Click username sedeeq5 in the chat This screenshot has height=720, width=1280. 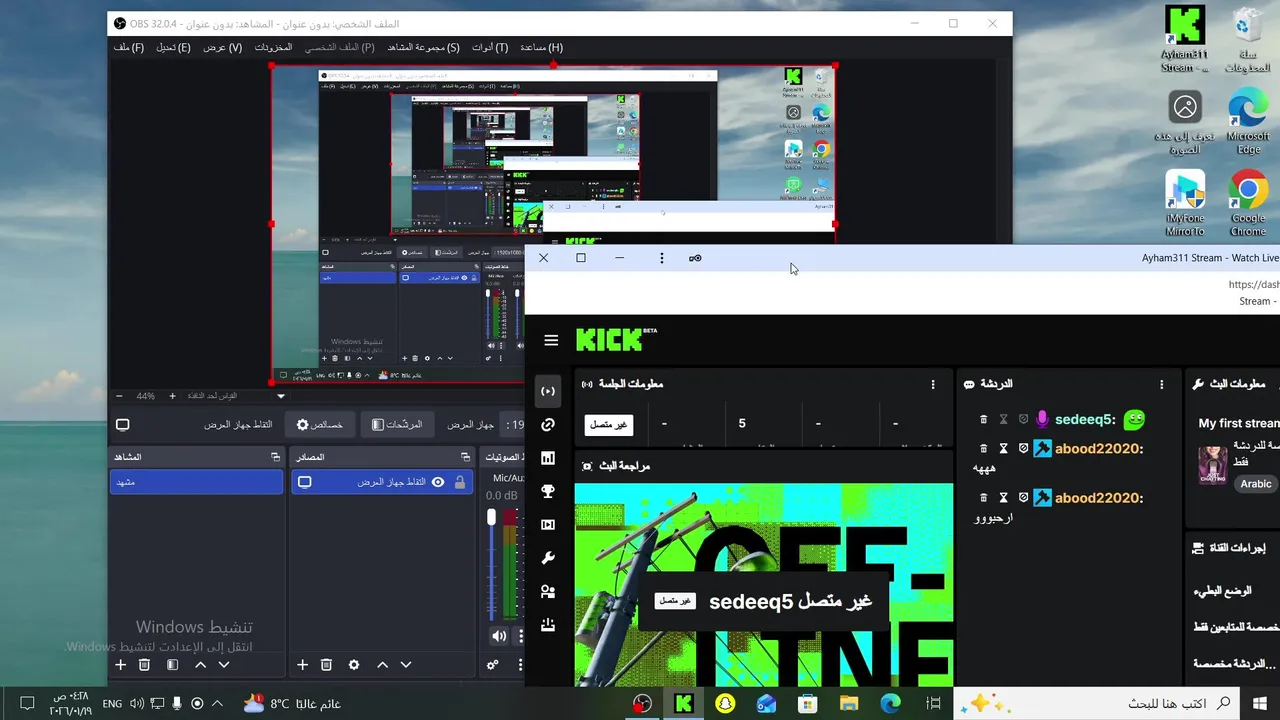coord(1085,420)
